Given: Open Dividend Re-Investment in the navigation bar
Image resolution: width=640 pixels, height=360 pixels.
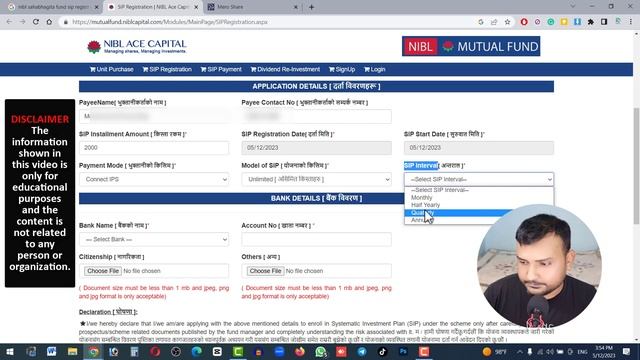Looking at the screenshot, I should 285,69.
